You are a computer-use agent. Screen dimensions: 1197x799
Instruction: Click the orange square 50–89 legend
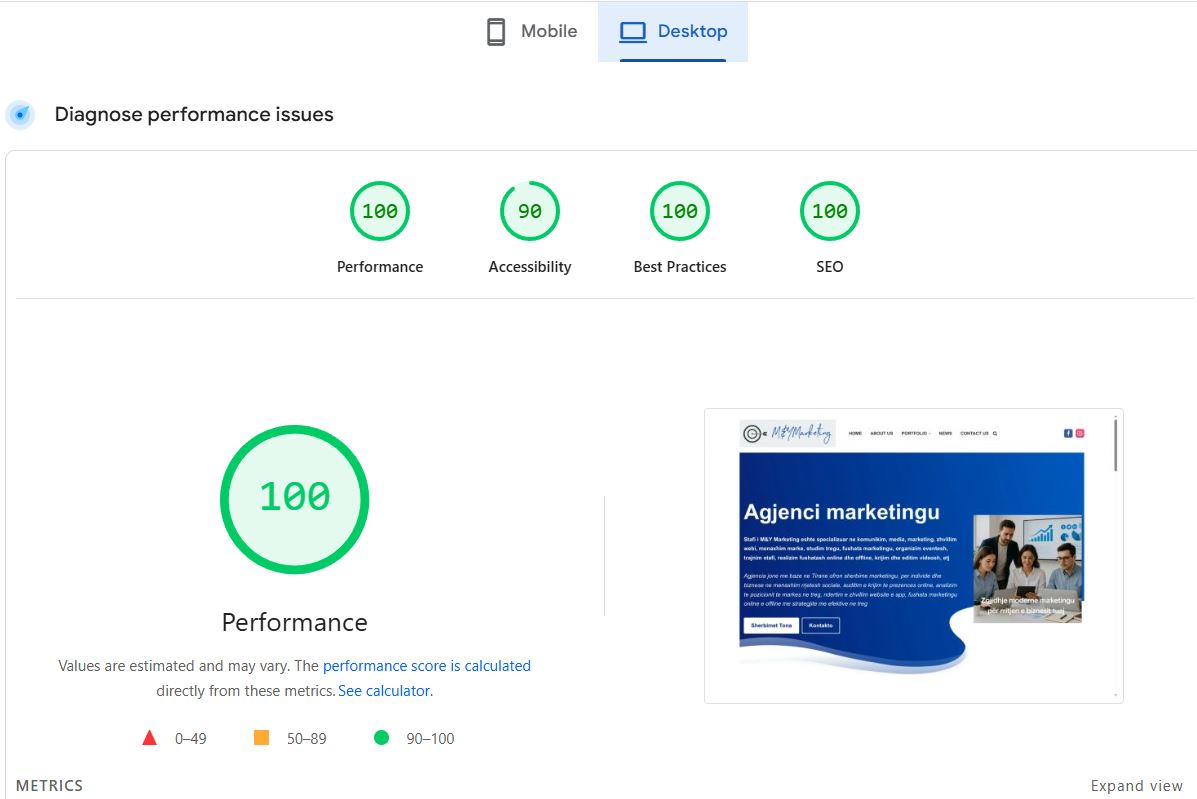(262, 739)
